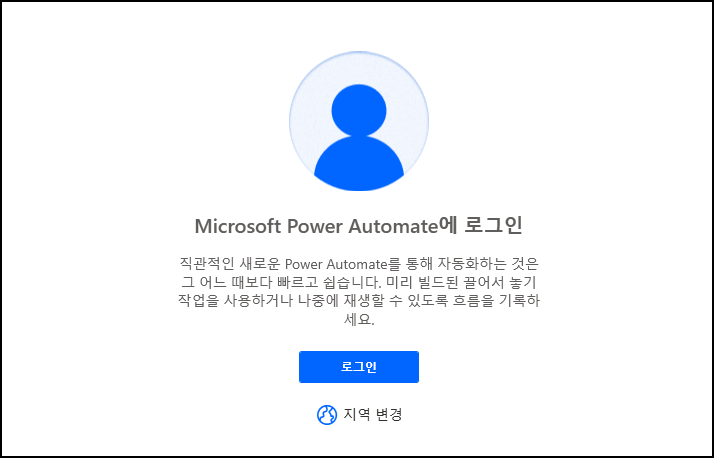Click the head of the avatar silhouette
Viewport: 714px width, 458px height.
359,110
